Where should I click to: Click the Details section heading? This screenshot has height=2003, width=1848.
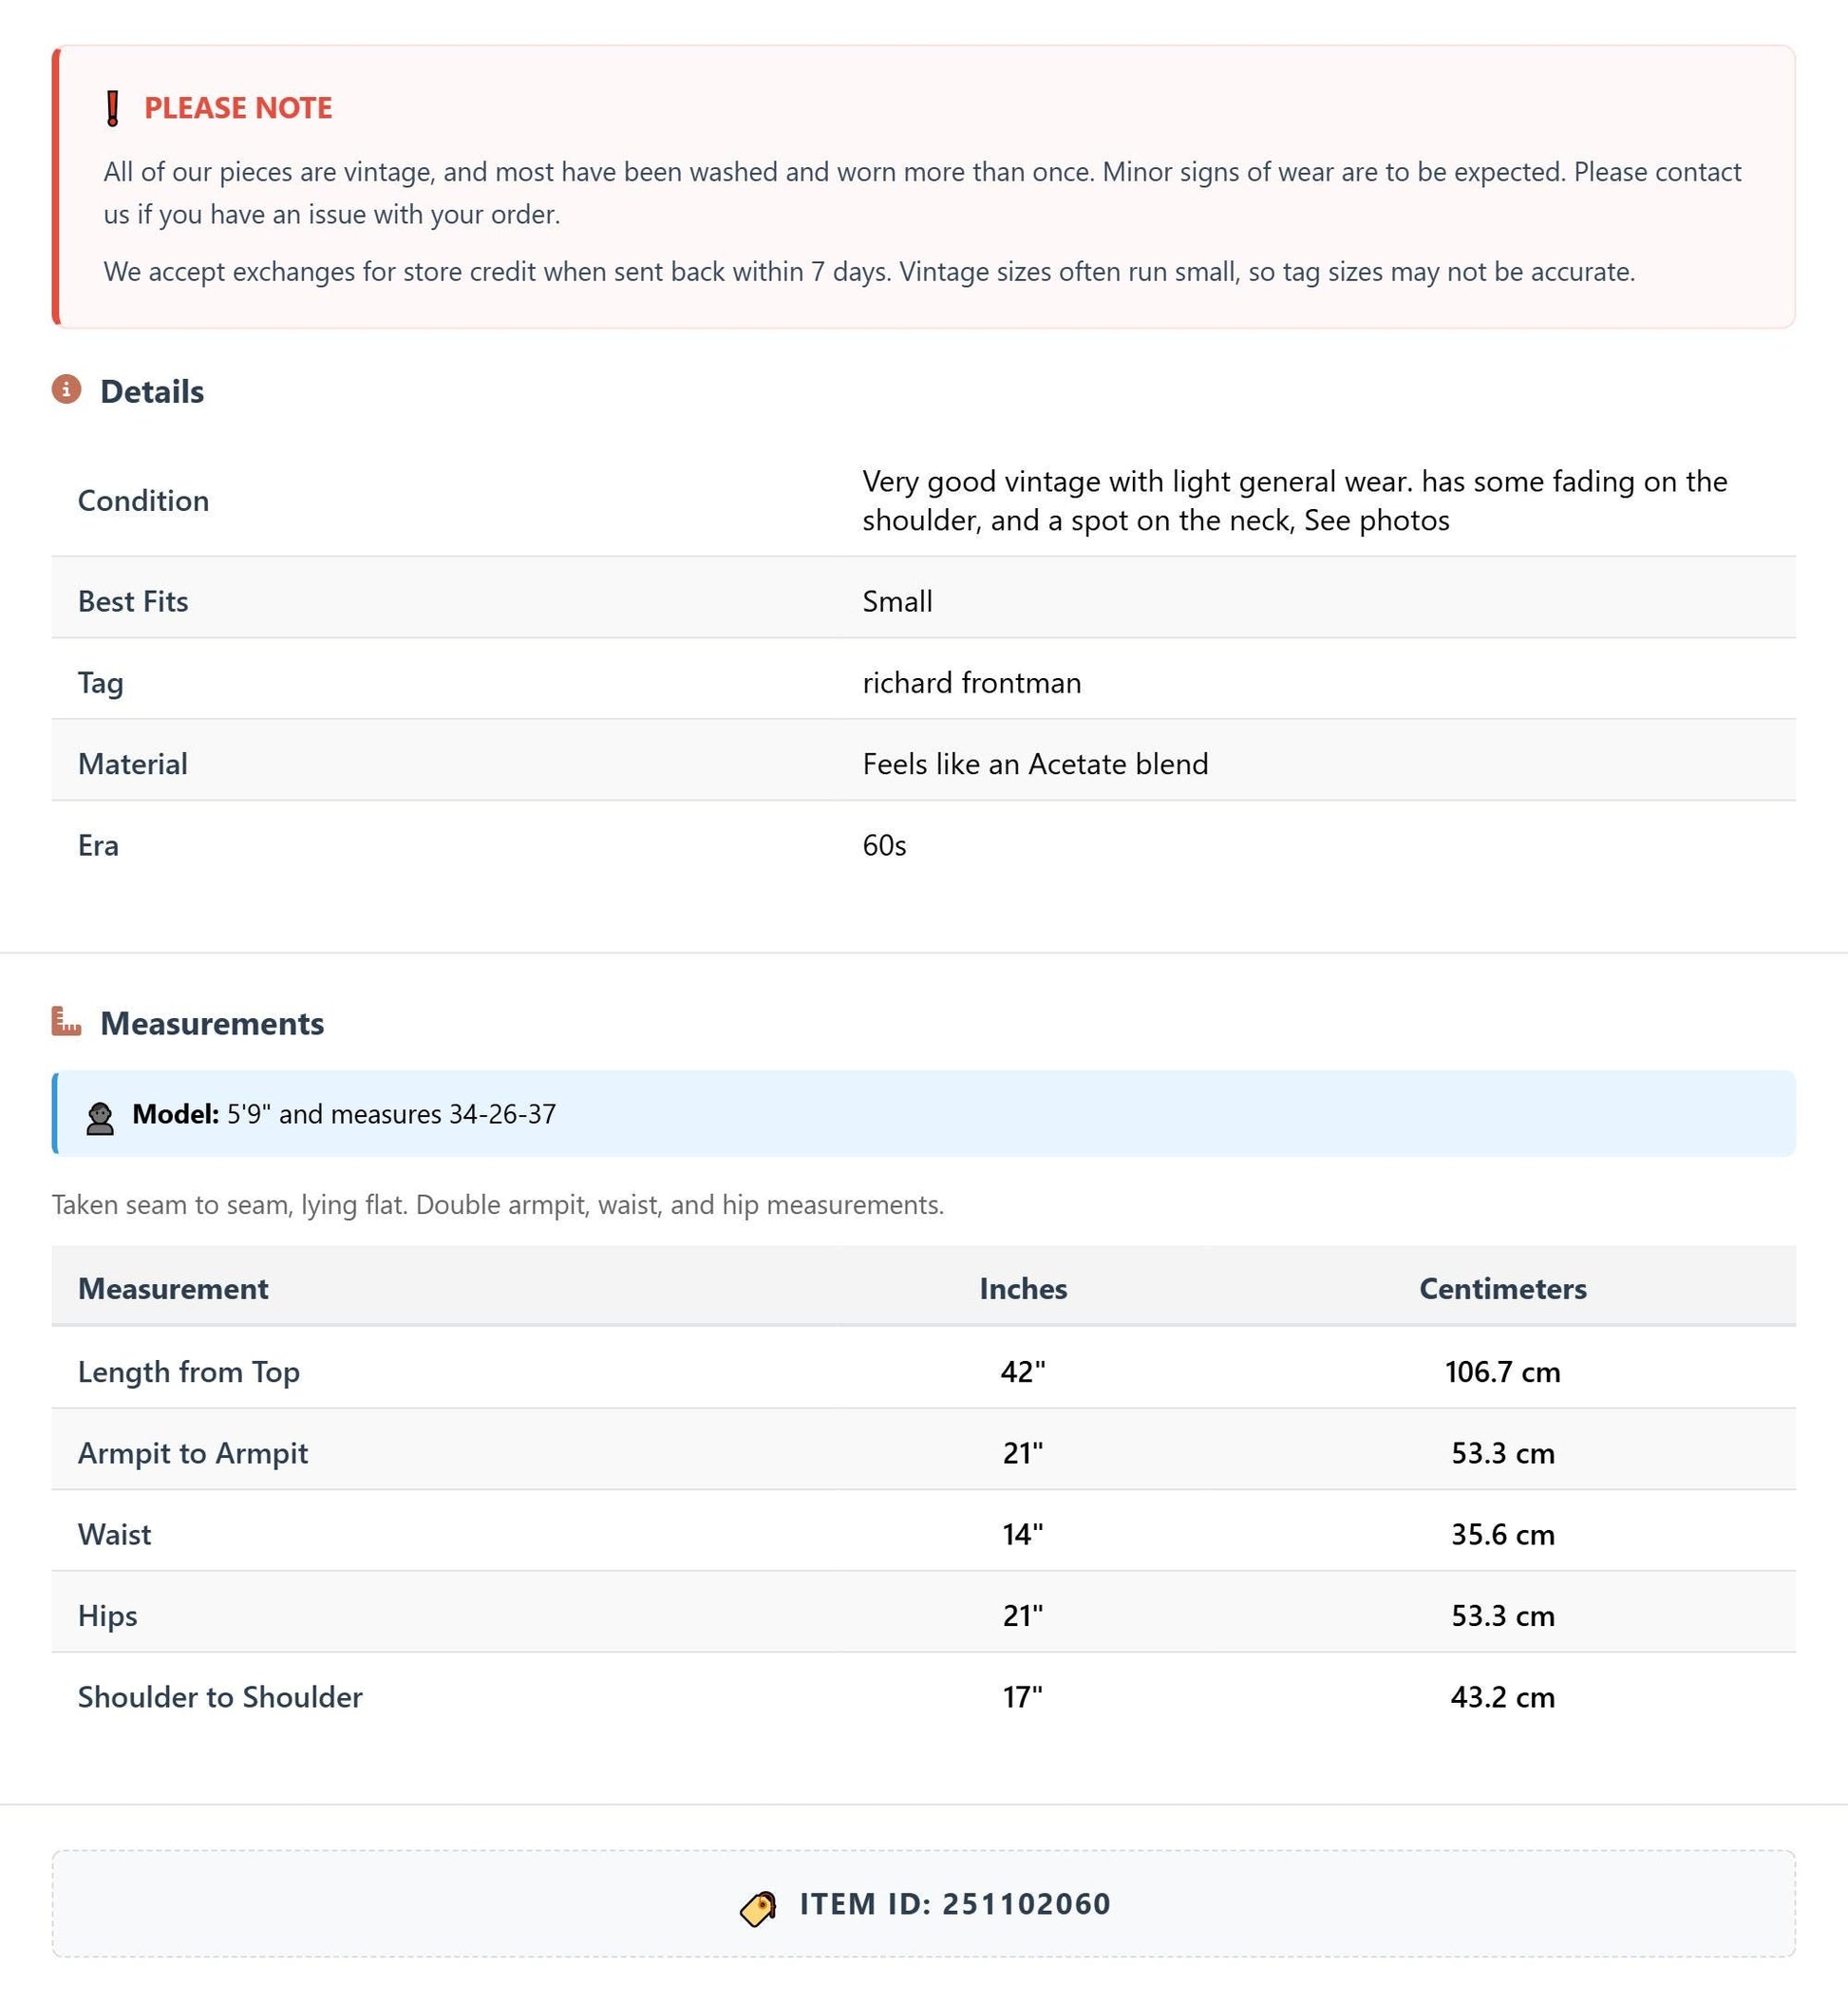[x=152, y=391]
